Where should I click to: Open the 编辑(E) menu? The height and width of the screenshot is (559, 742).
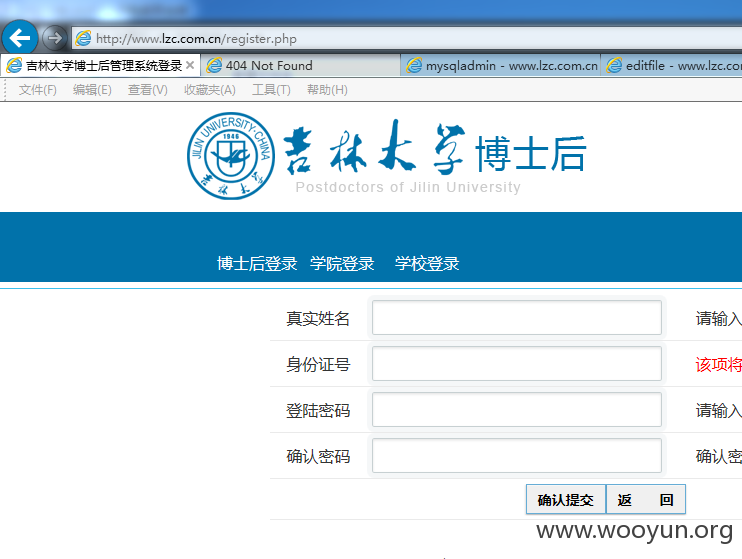pos(92,89)
